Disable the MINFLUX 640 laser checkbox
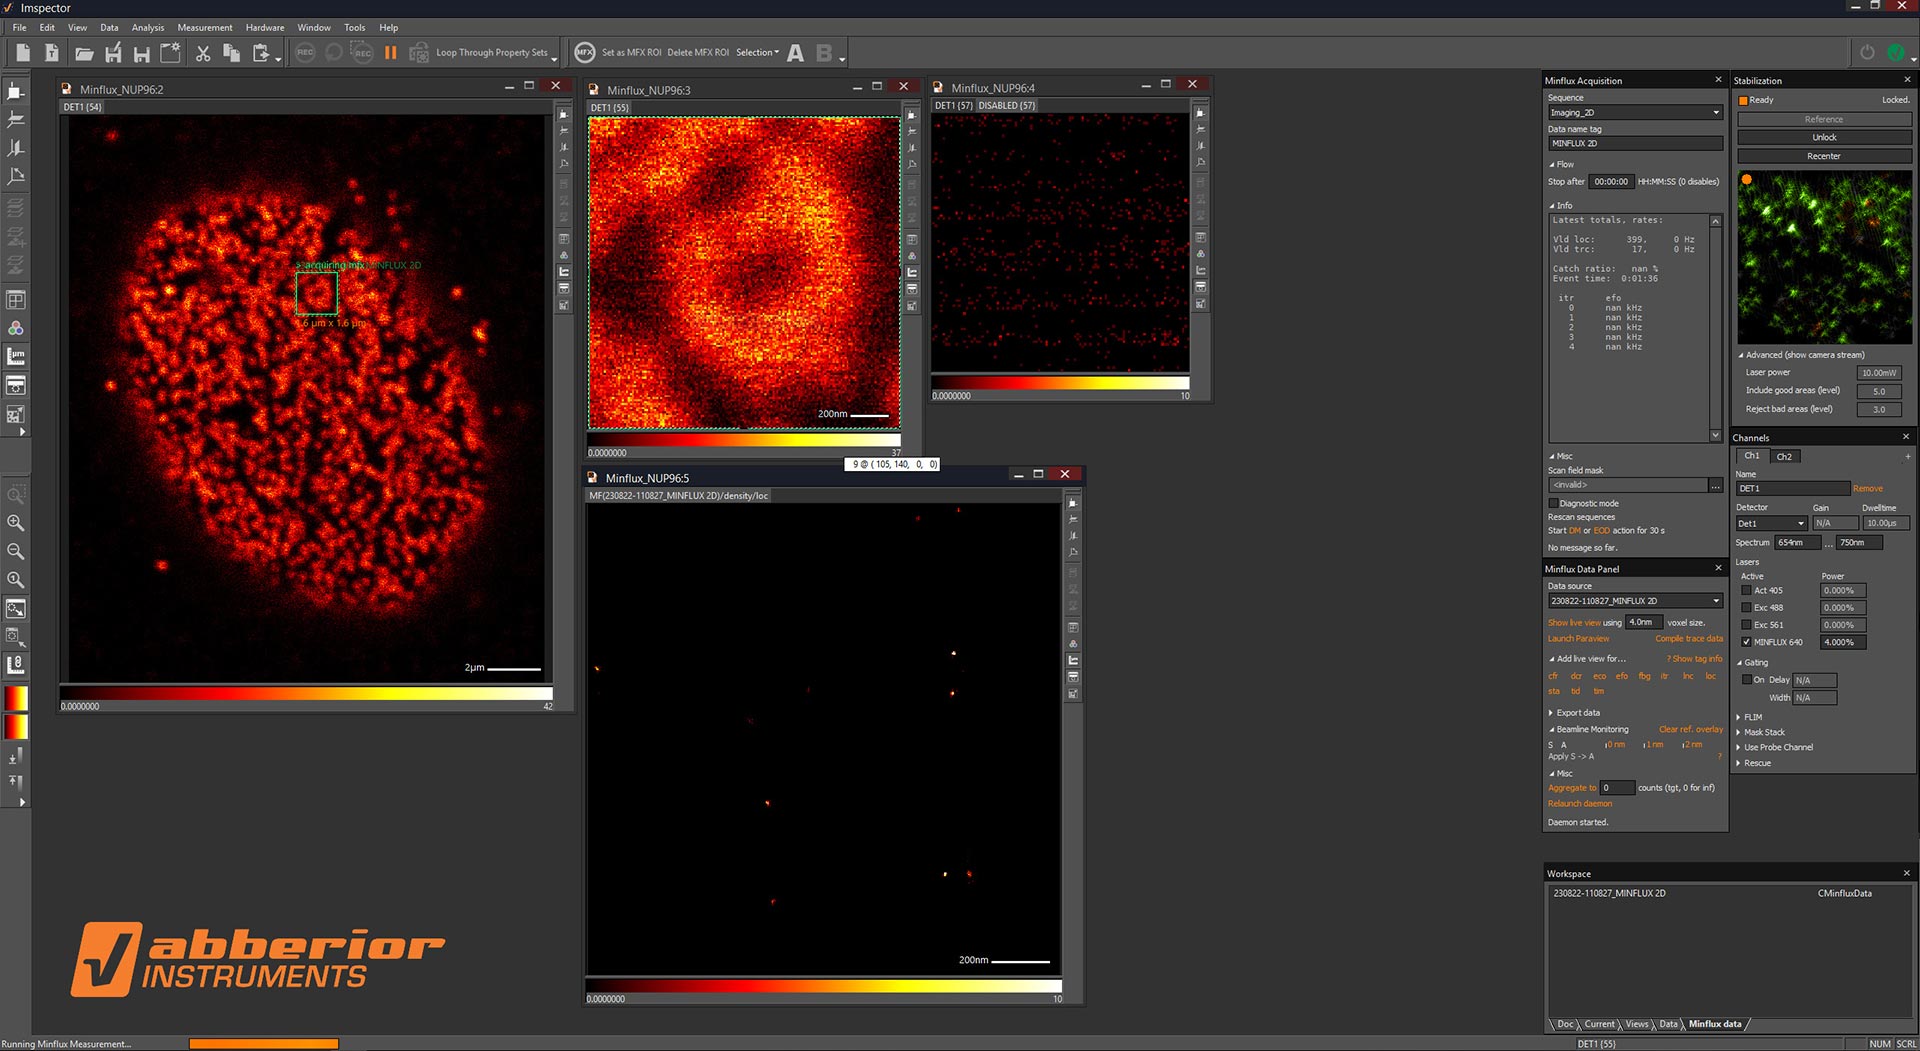 [x=1747, y=642]
